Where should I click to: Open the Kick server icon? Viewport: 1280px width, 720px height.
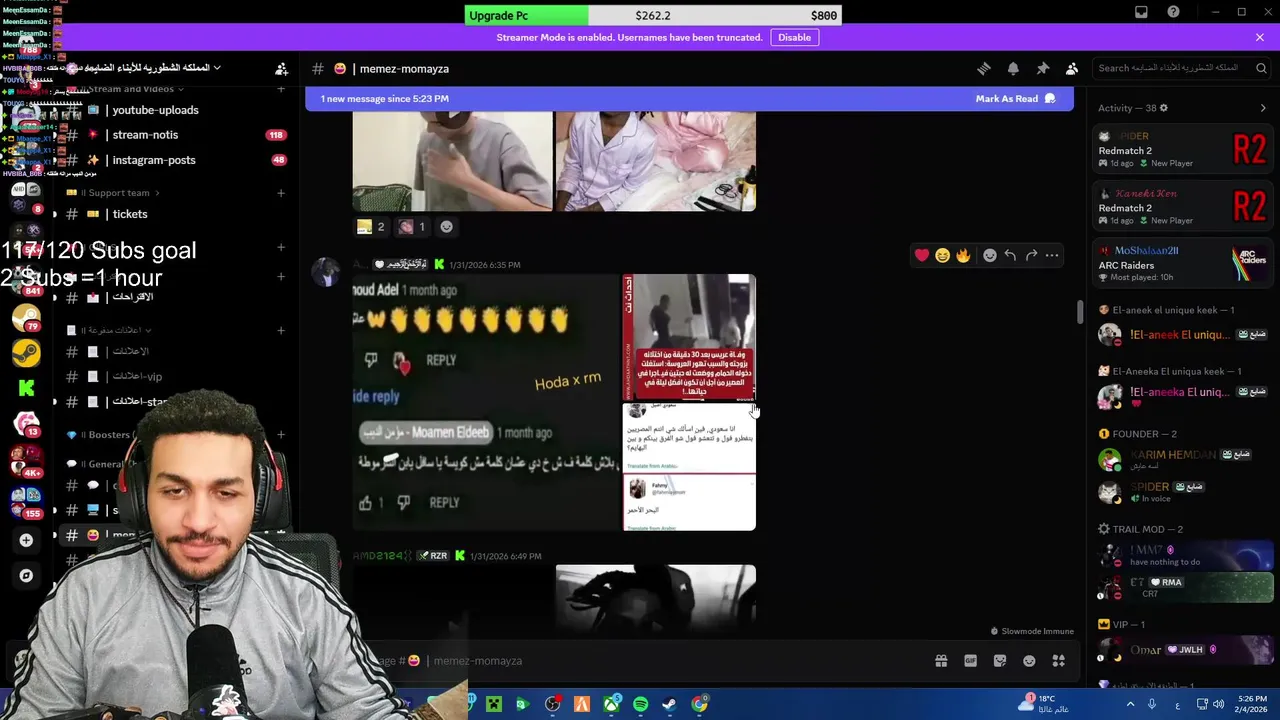pyautogui.click(x=26, y=389)
